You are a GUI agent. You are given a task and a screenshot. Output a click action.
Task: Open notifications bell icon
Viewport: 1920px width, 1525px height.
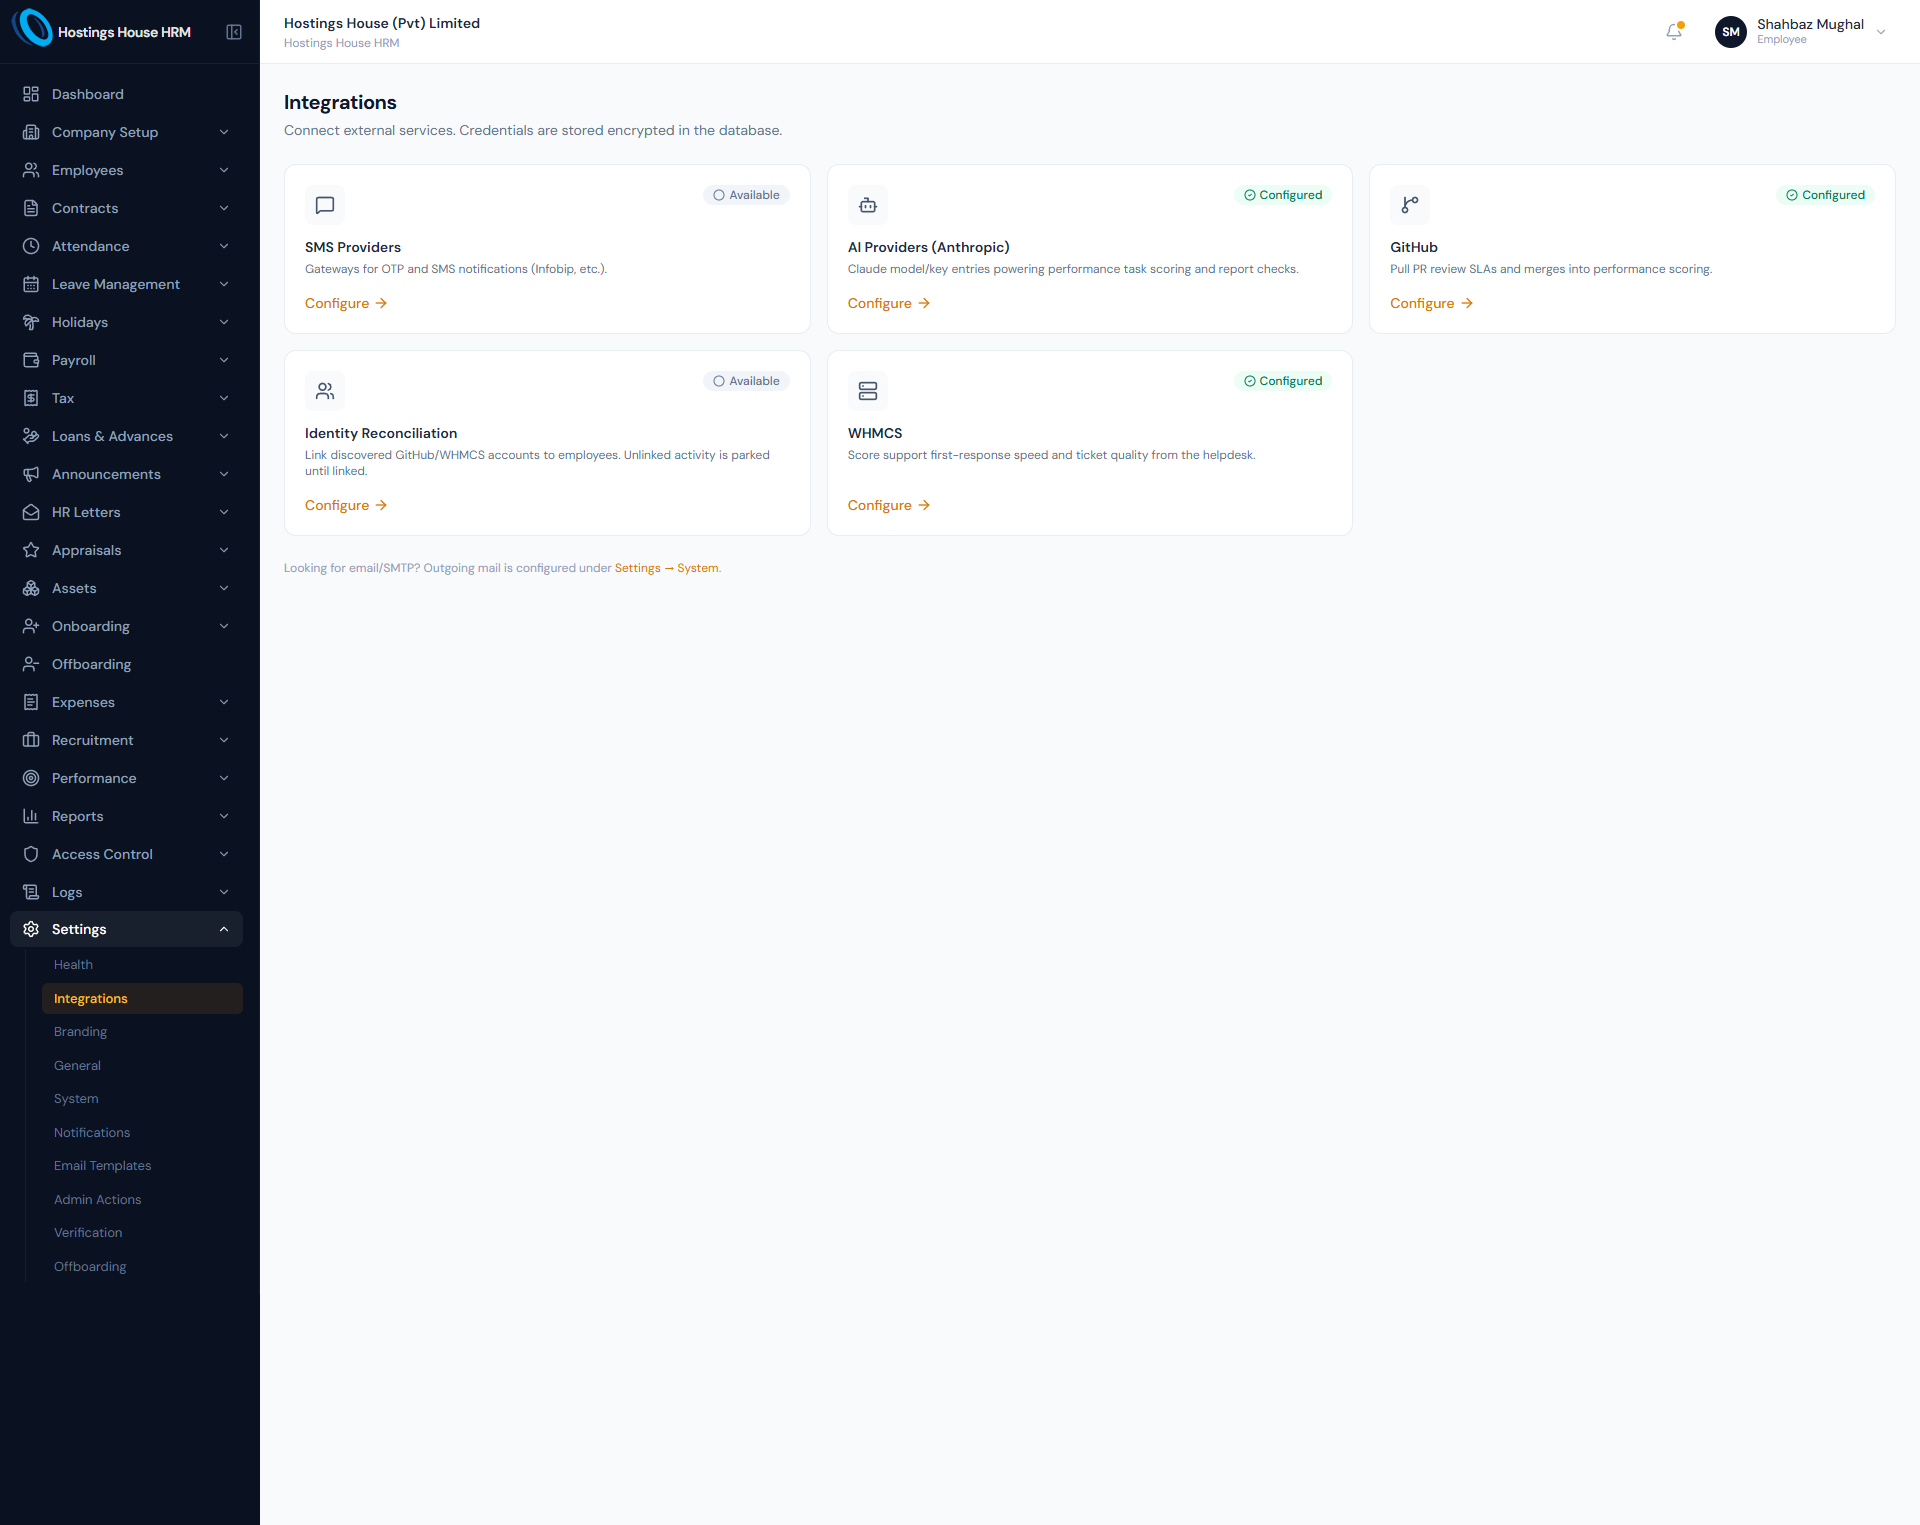1674,32
